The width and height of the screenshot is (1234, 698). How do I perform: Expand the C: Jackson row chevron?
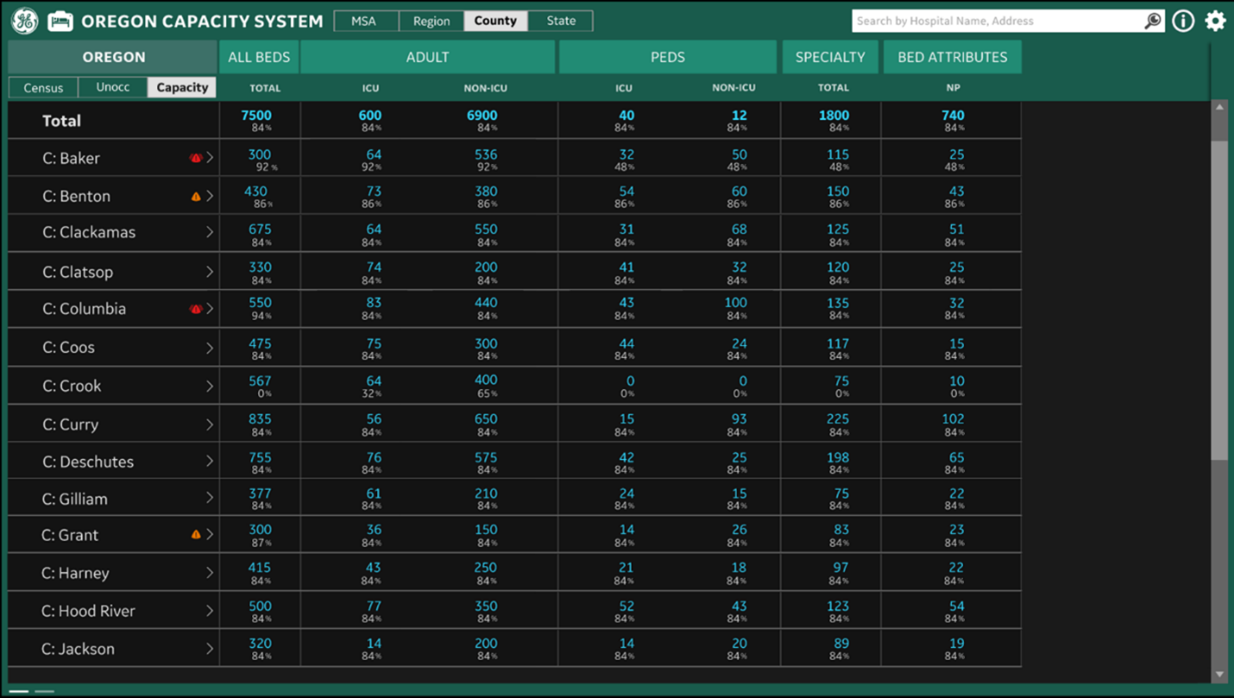tap(210, 649)
